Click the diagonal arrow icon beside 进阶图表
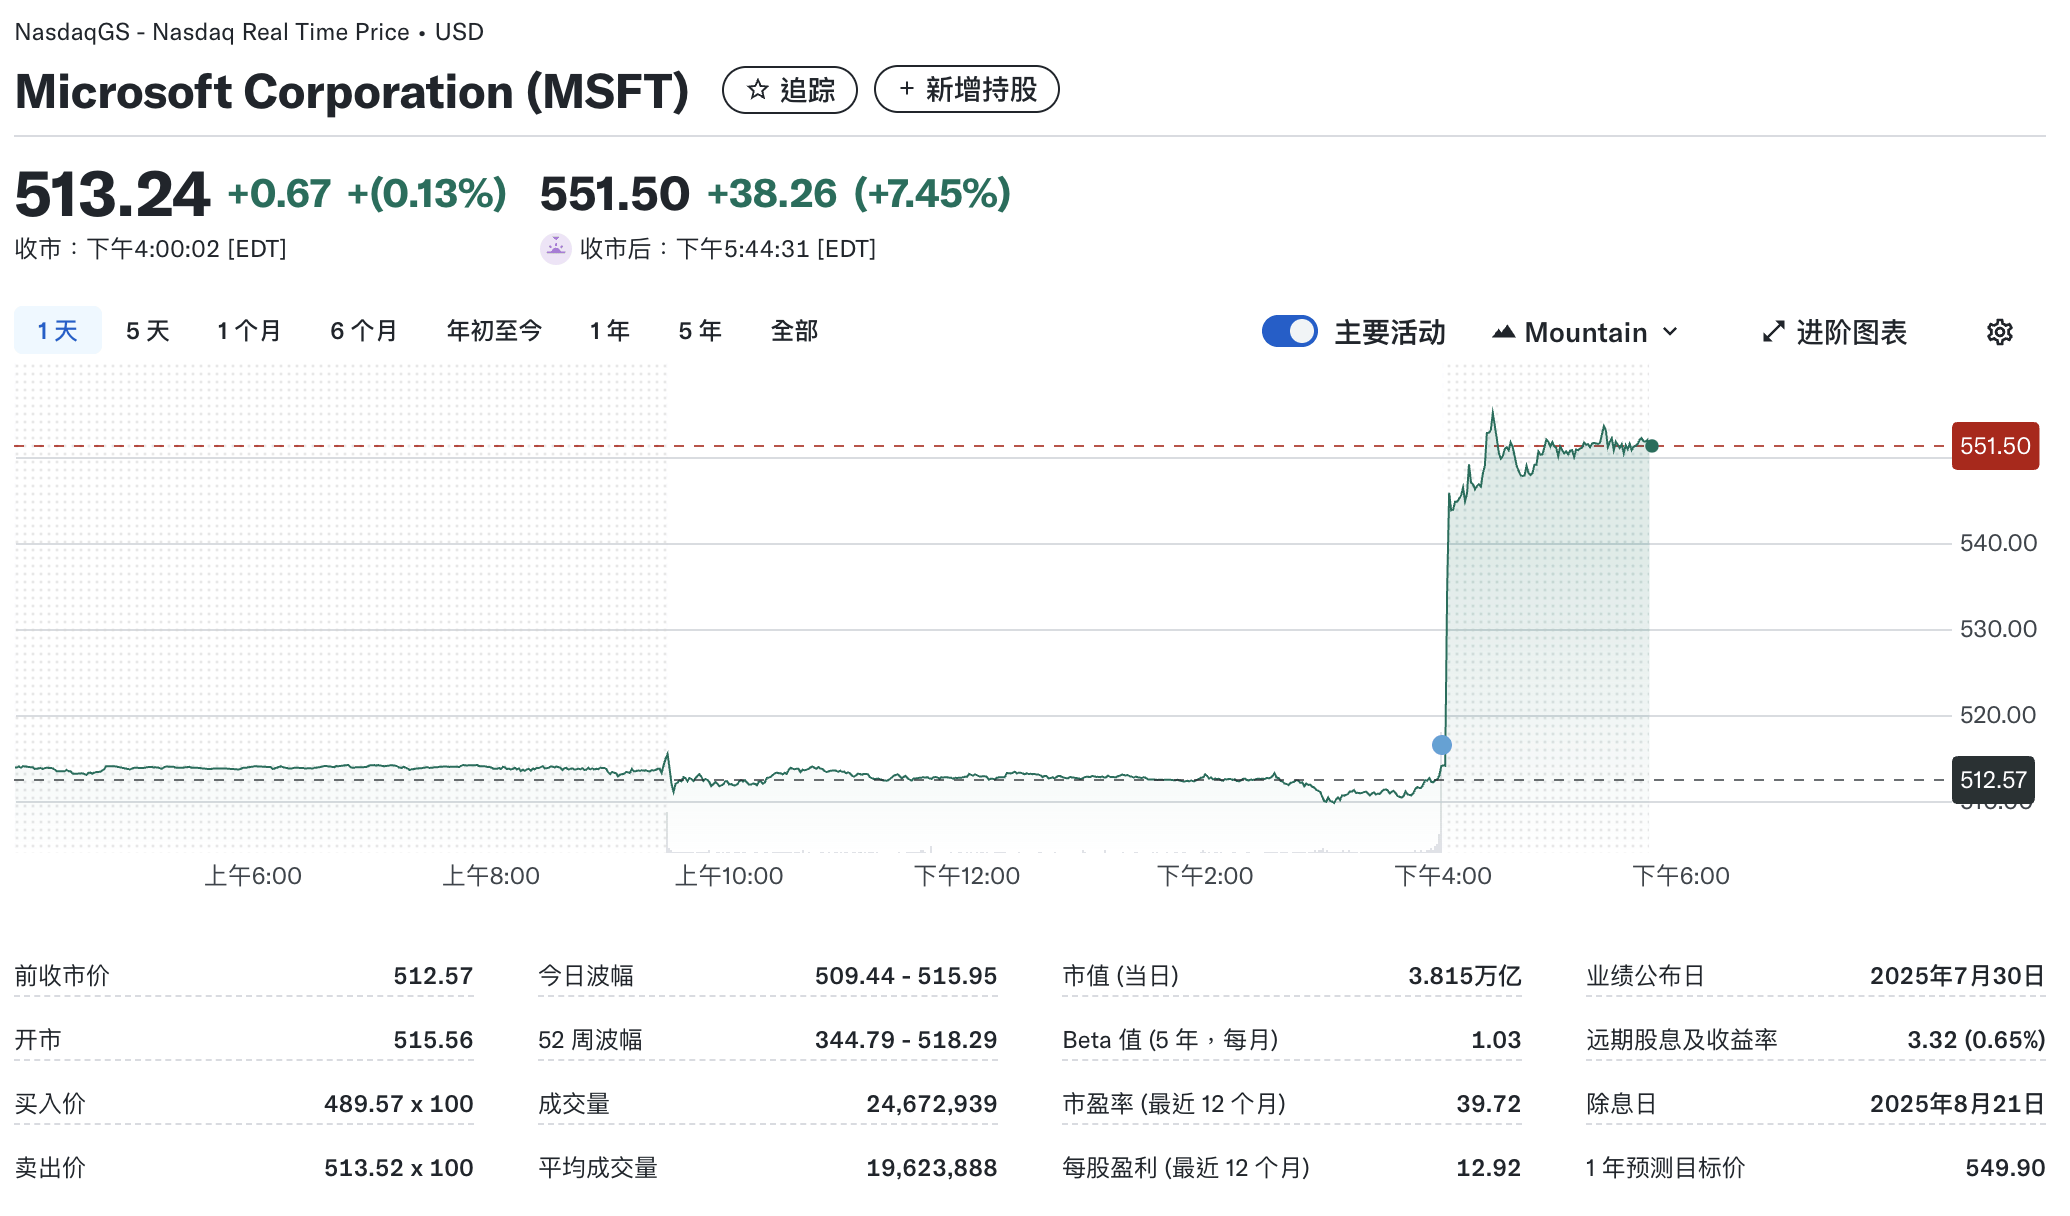 coord(1772,331)
